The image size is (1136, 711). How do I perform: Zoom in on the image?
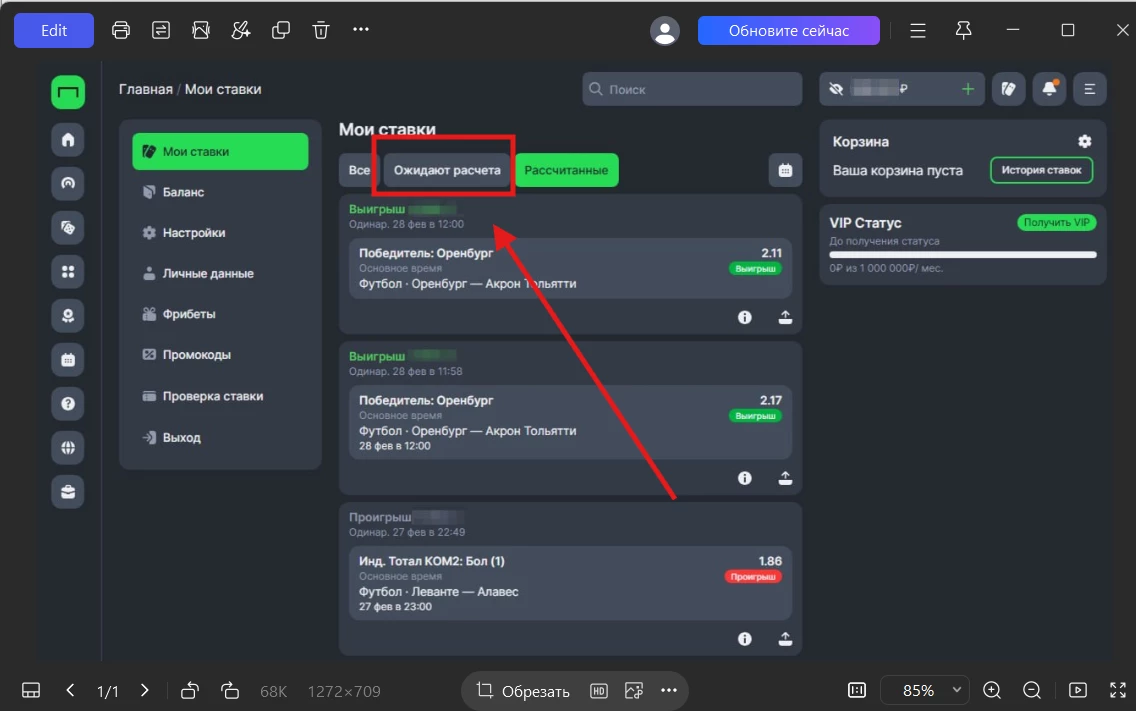pos(992,691)
